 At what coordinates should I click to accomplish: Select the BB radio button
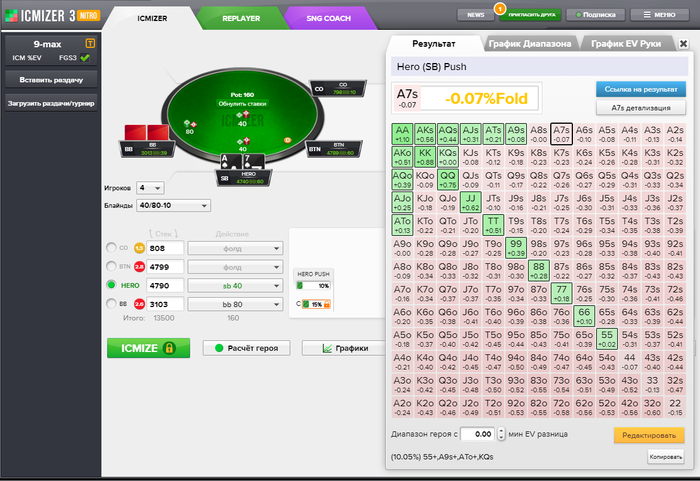pyautogui.click(x=111, y=304)
